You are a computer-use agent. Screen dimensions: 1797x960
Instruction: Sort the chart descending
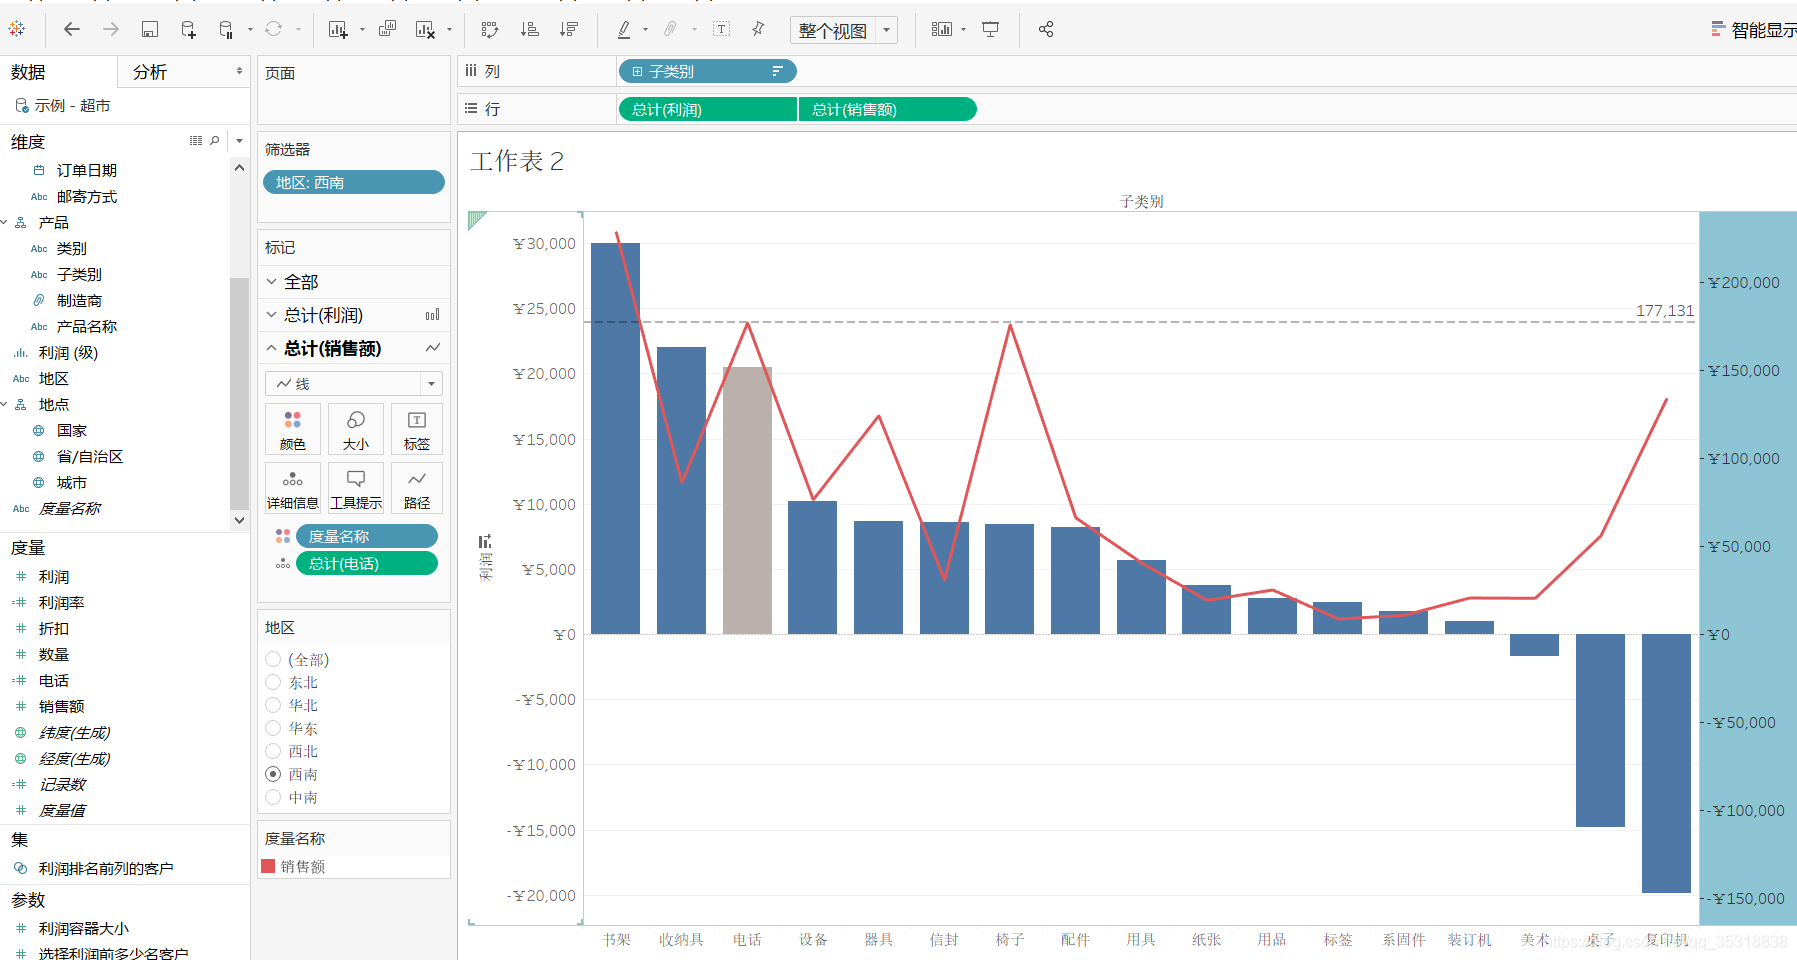pyautogui.click(x=569, y=29)
